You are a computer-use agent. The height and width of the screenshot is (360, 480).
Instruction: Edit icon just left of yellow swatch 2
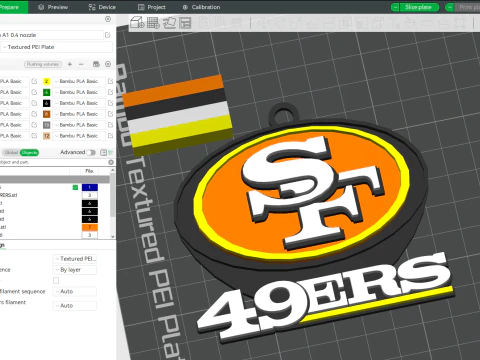(x=34, y=81)
